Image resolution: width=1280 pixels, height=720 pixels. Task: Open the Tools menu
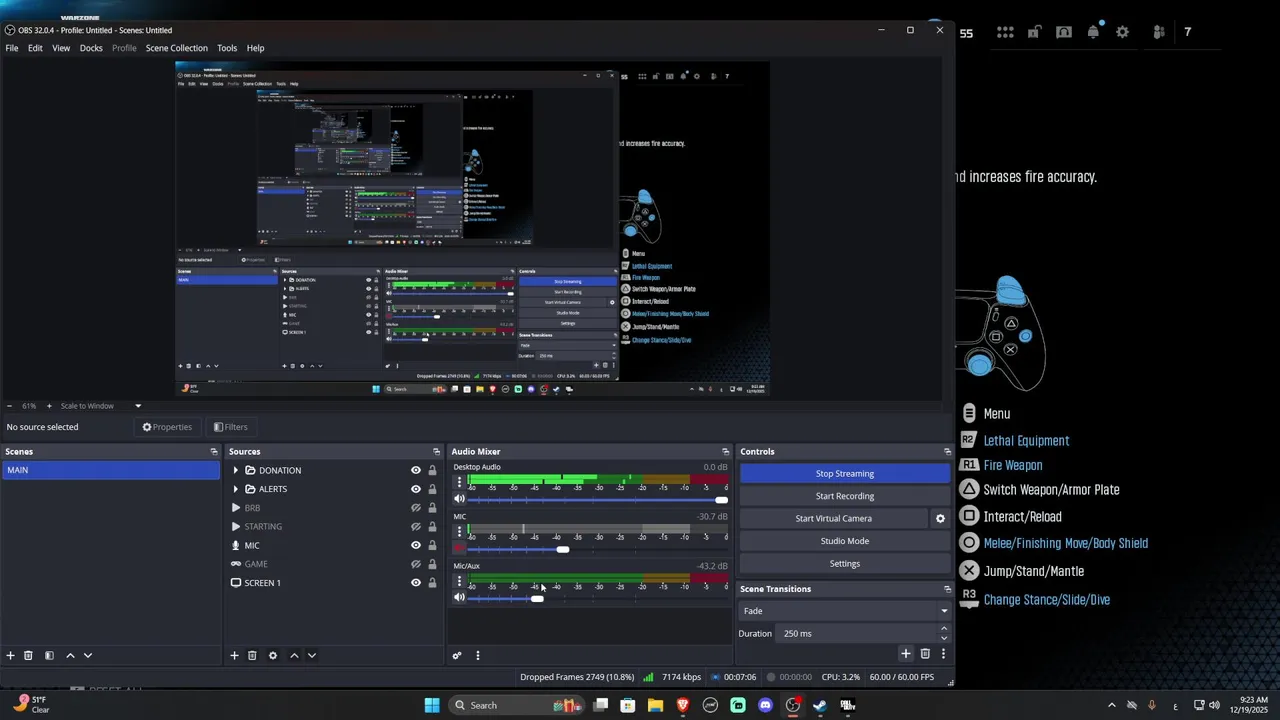coord(227,48)
